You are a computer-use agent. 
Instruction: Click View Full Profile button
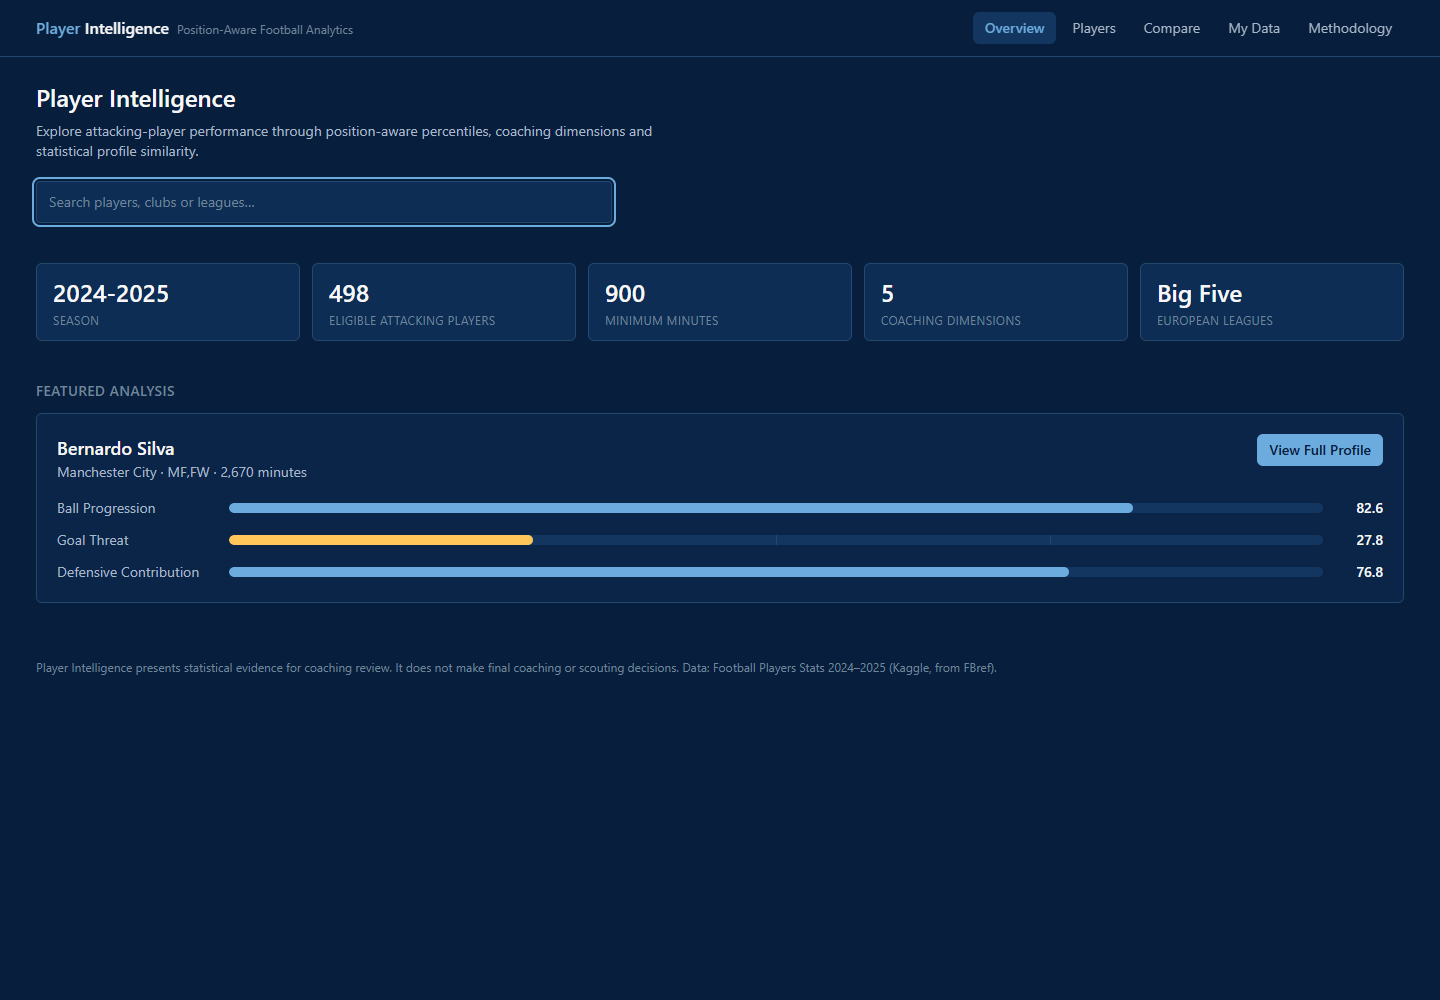tap(1320, 450)
